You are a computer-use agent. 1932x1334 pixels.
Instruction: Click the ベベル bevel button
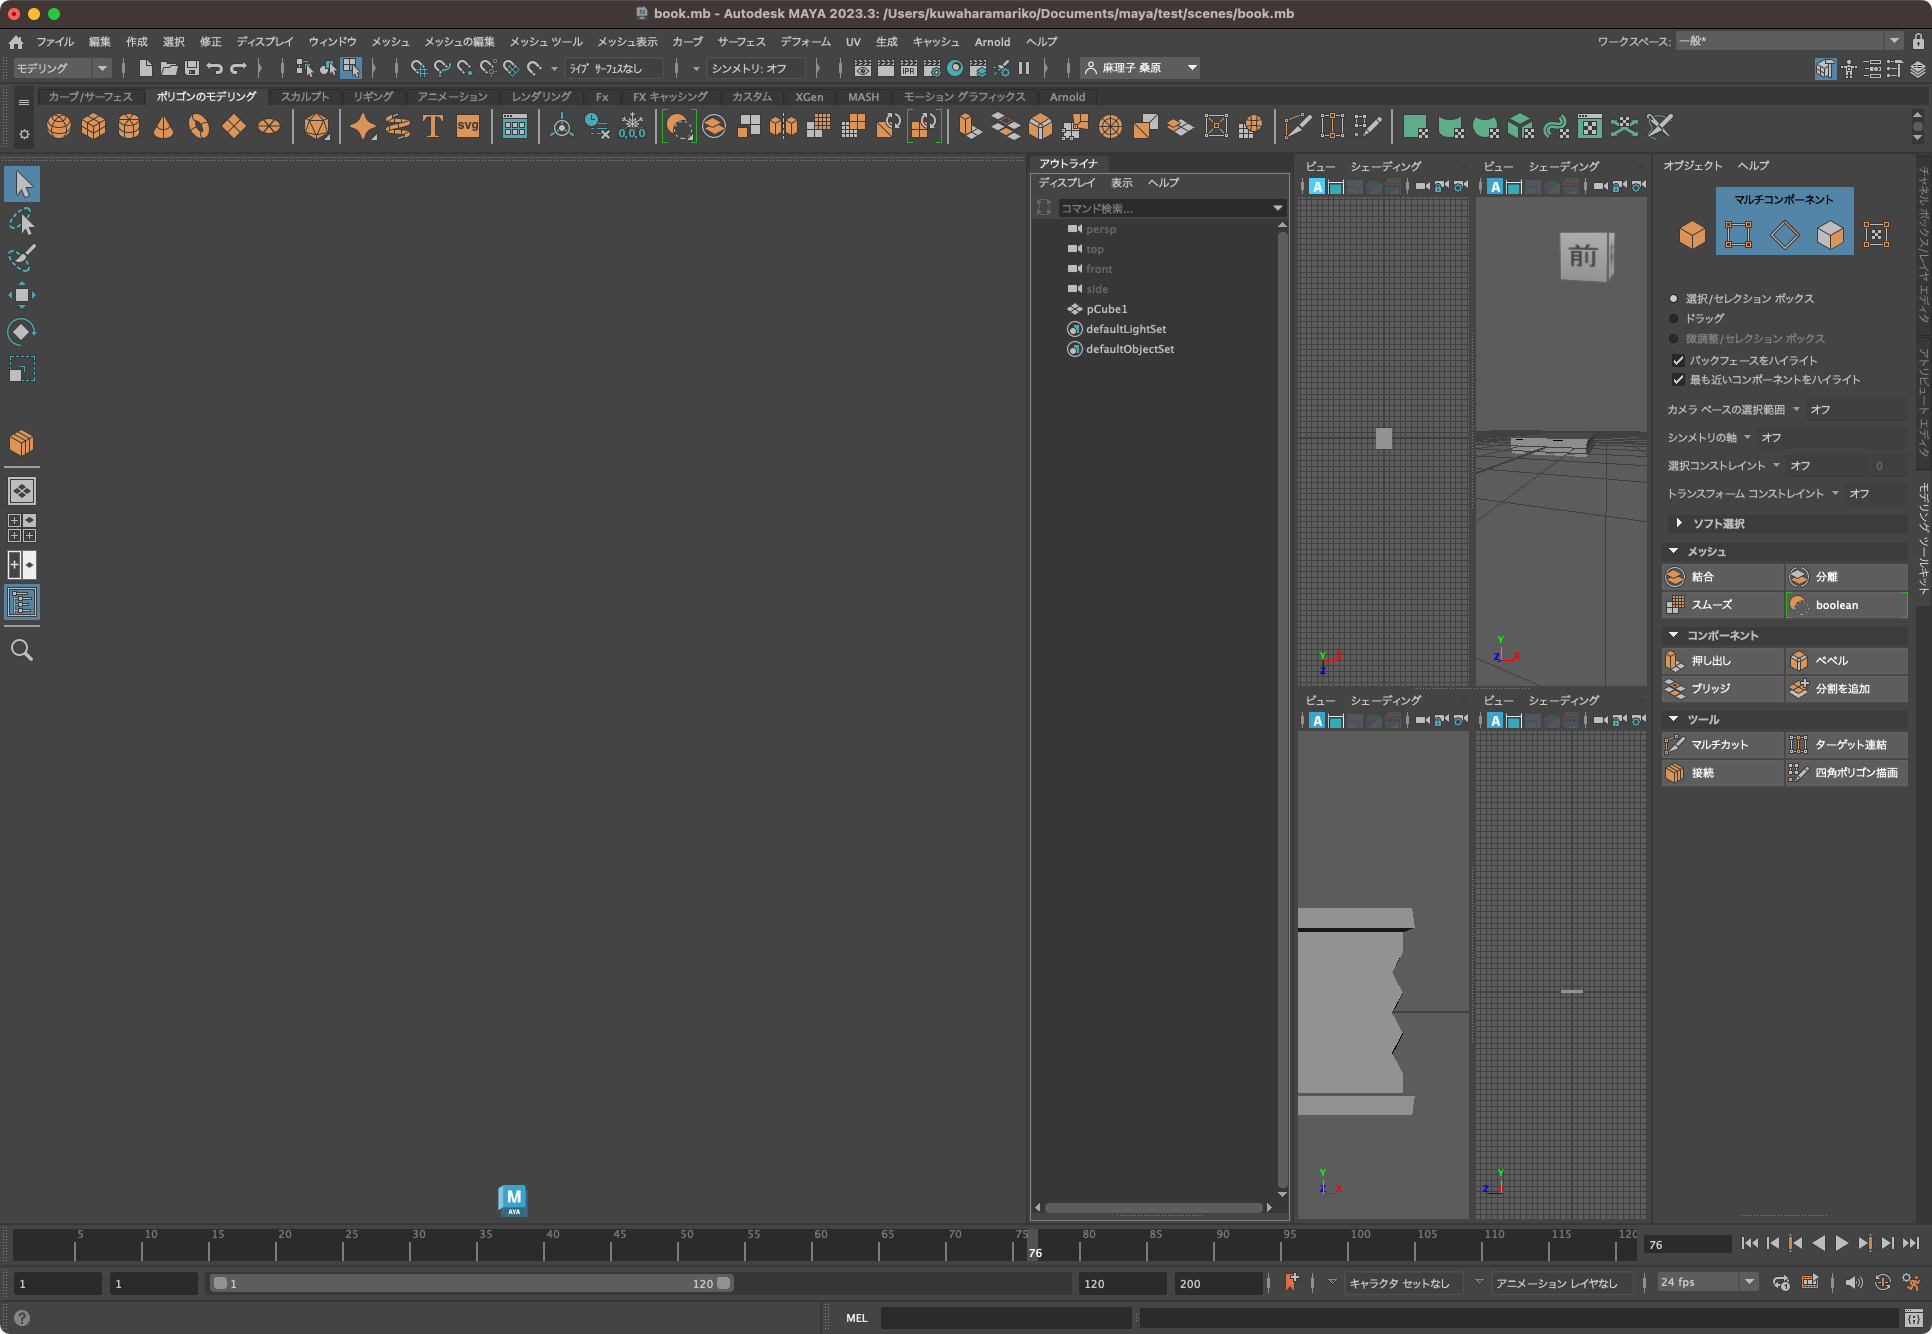click(1846, 661)
